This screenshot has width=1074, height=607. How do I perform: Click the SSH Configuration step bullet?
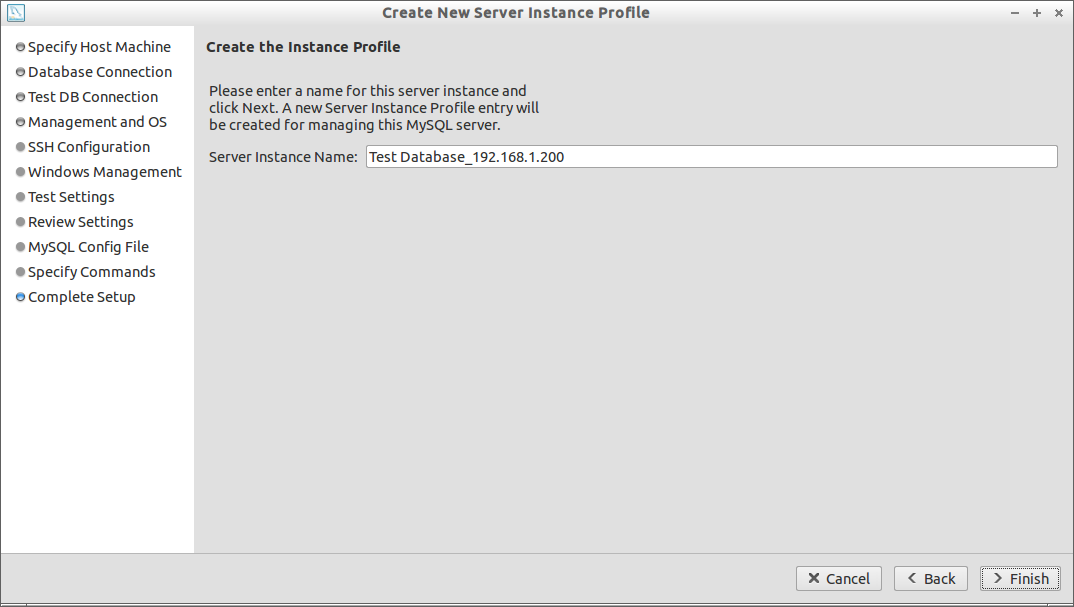click(x=21, y=147)
